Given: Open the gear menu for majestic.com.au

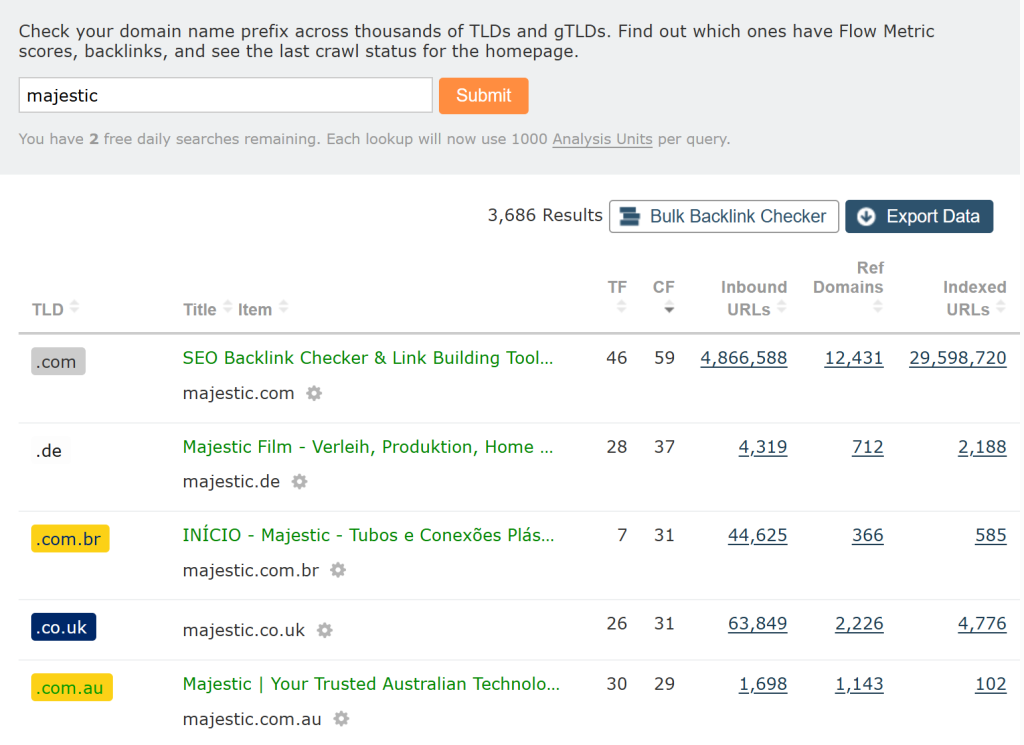Looking at the screenshot, I should point(340,719).
